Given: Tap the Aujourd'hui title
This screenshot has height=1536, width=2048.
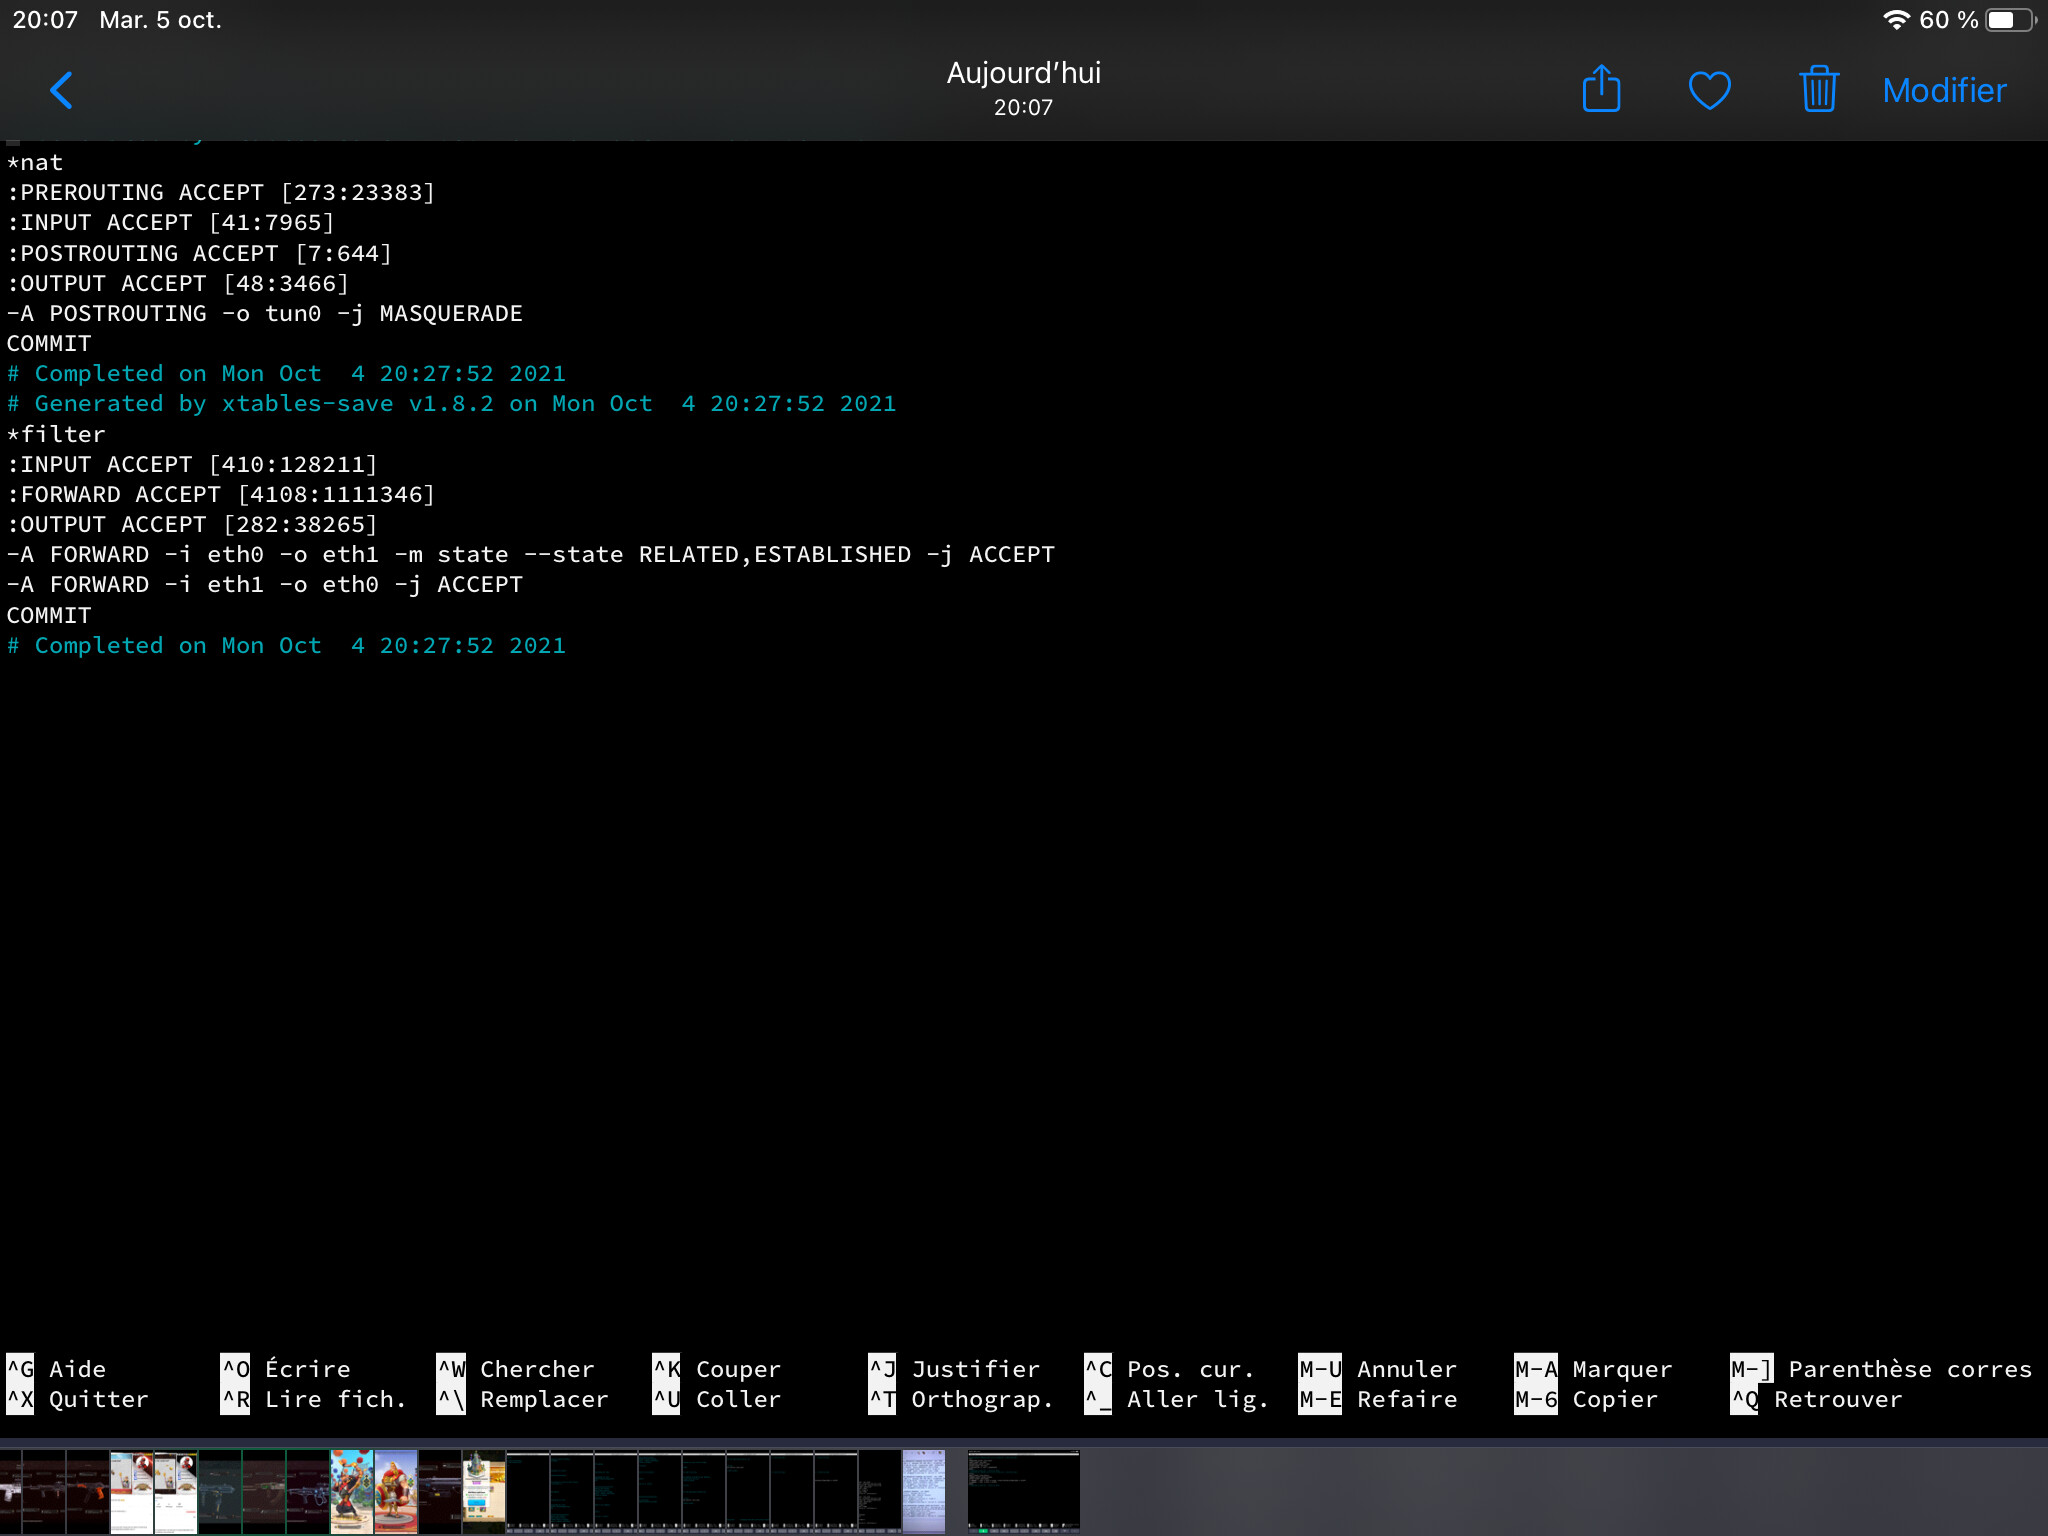Looking at the screenshot, I should pos(1023,73).
